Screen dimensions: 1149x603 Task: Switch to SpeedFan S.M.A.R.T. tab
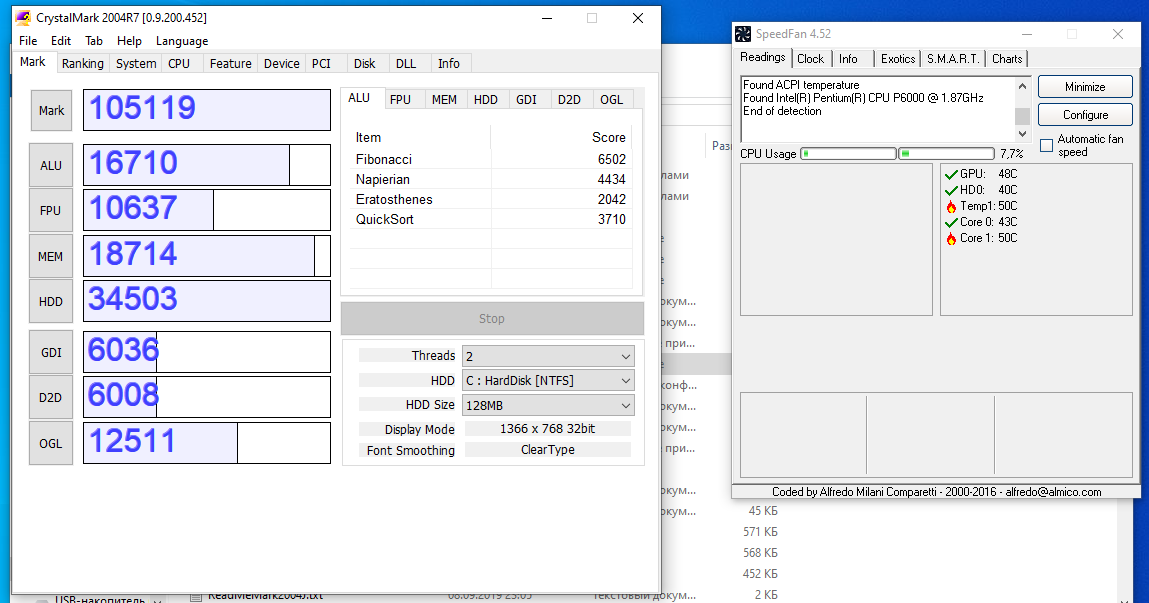(x=953, y=59)
